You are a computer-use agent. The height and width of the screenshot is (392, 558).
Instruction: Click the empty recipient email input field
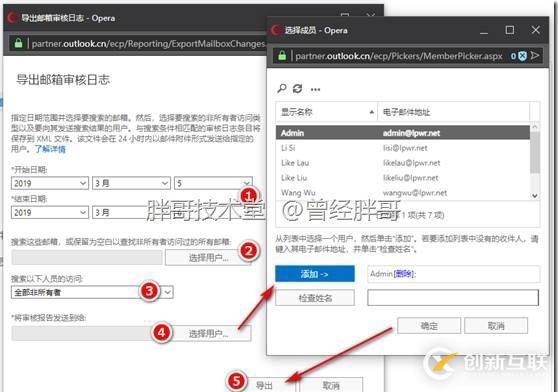[x=453, y=298]
